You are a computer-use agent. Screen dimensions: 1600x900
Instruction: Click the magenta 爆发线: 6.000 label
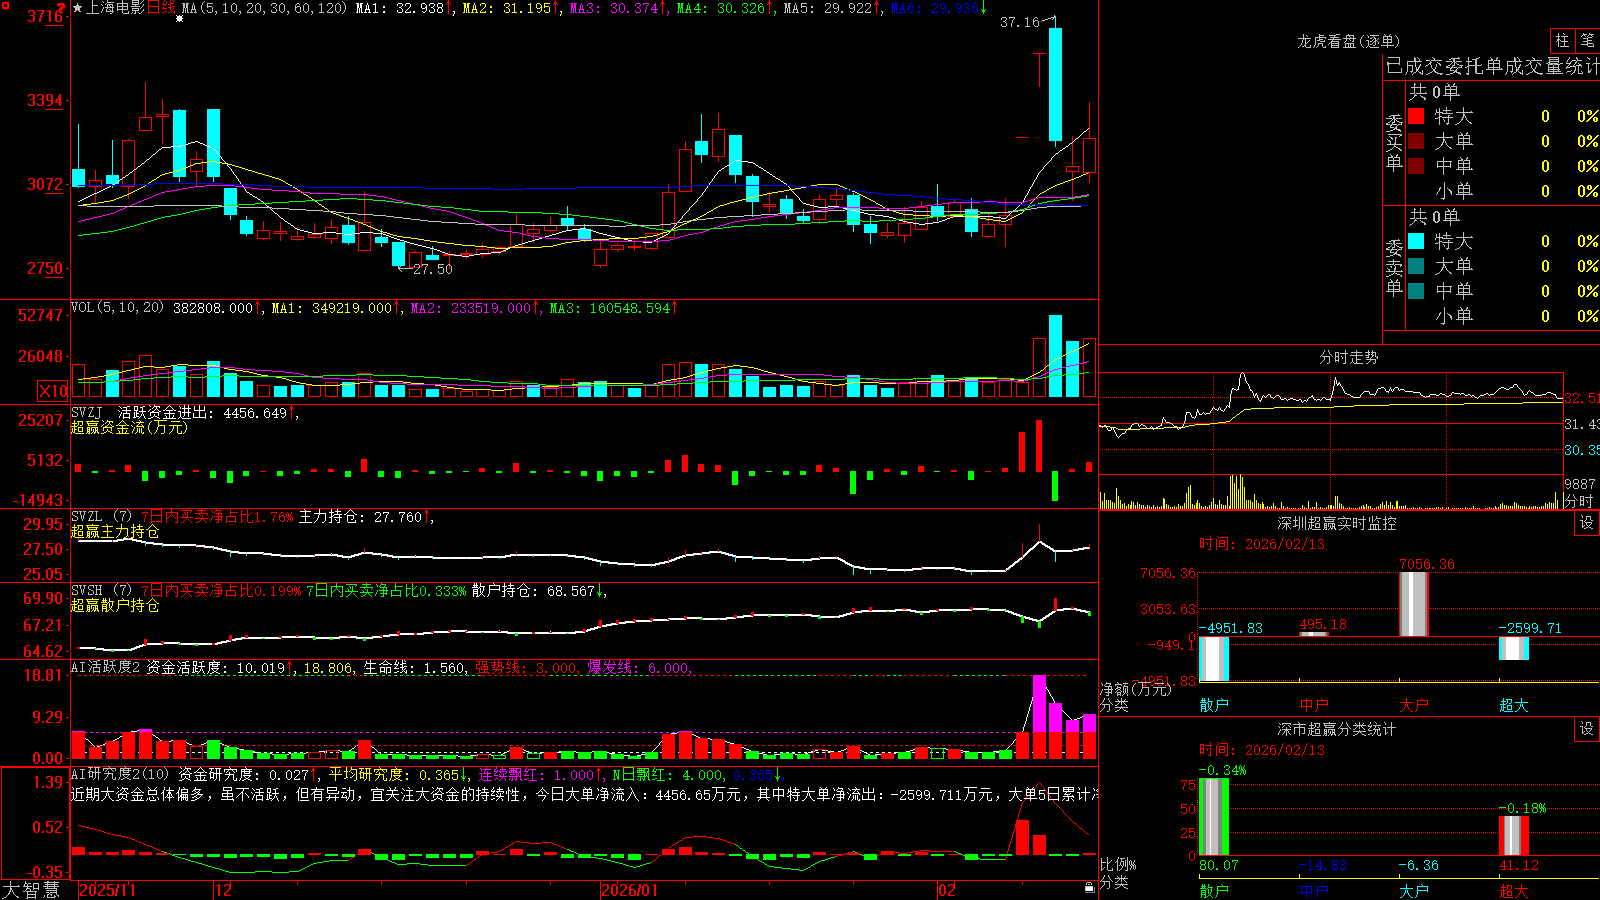point(638,667)
